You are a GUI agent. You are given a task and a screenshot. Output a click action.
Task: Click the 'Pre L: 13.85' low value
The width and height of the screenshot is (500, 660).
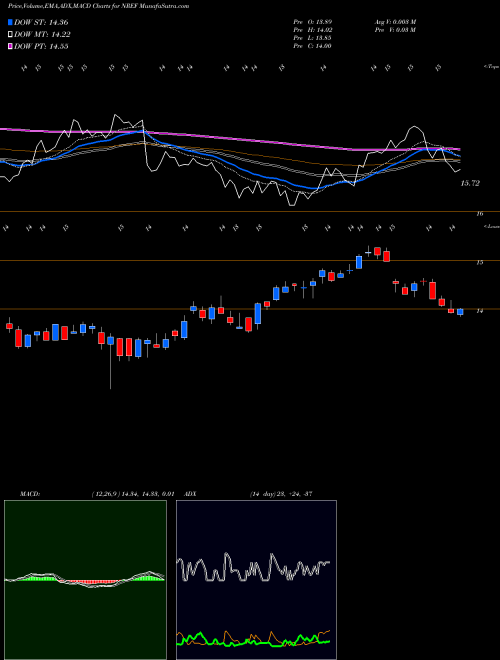pos(313,38)
